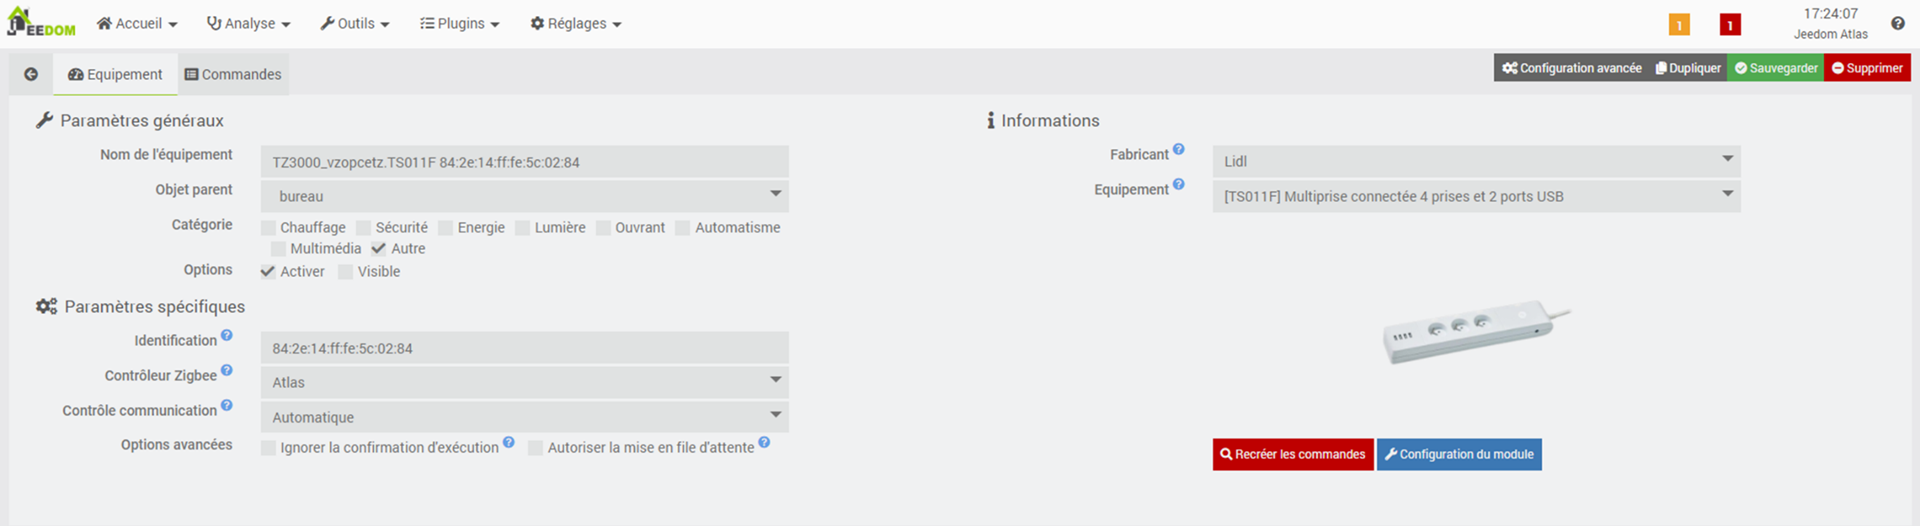Check Ignorer la confirmation d'exécution

[268, 448]
